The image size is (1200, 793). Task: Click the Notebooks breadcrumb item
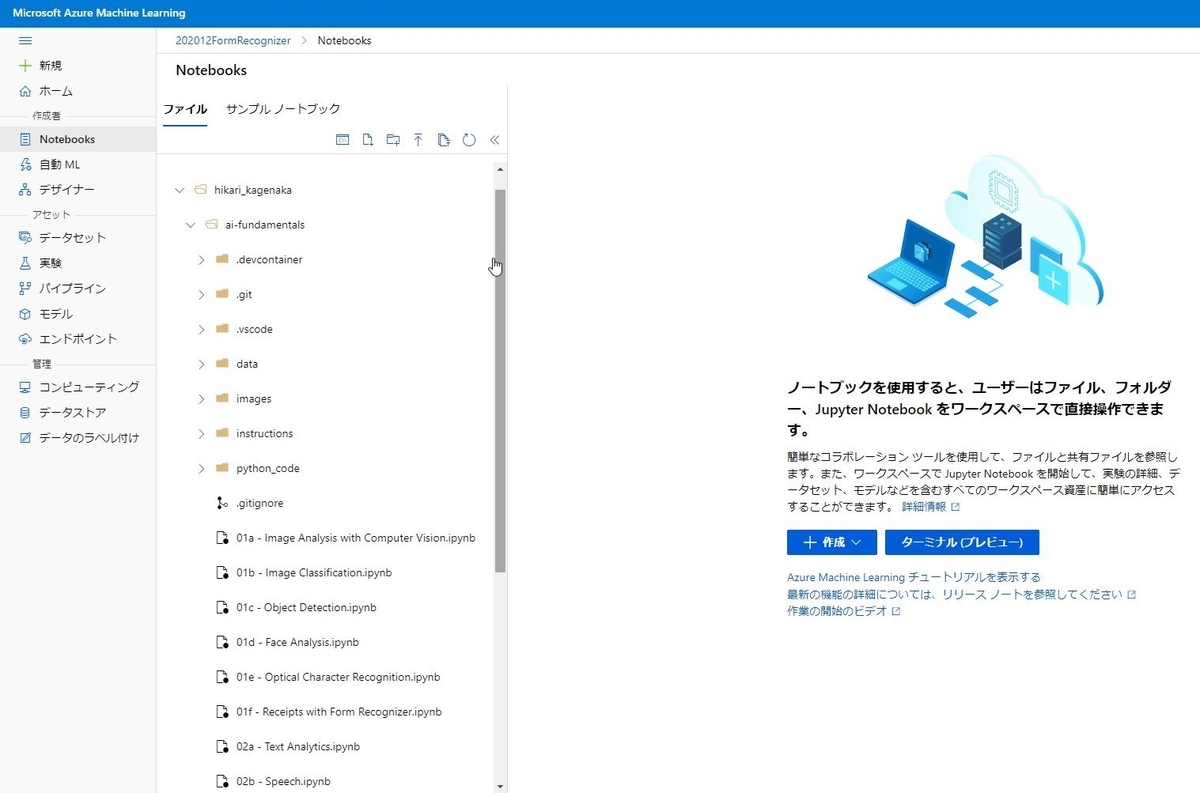(x=344, y=41)
